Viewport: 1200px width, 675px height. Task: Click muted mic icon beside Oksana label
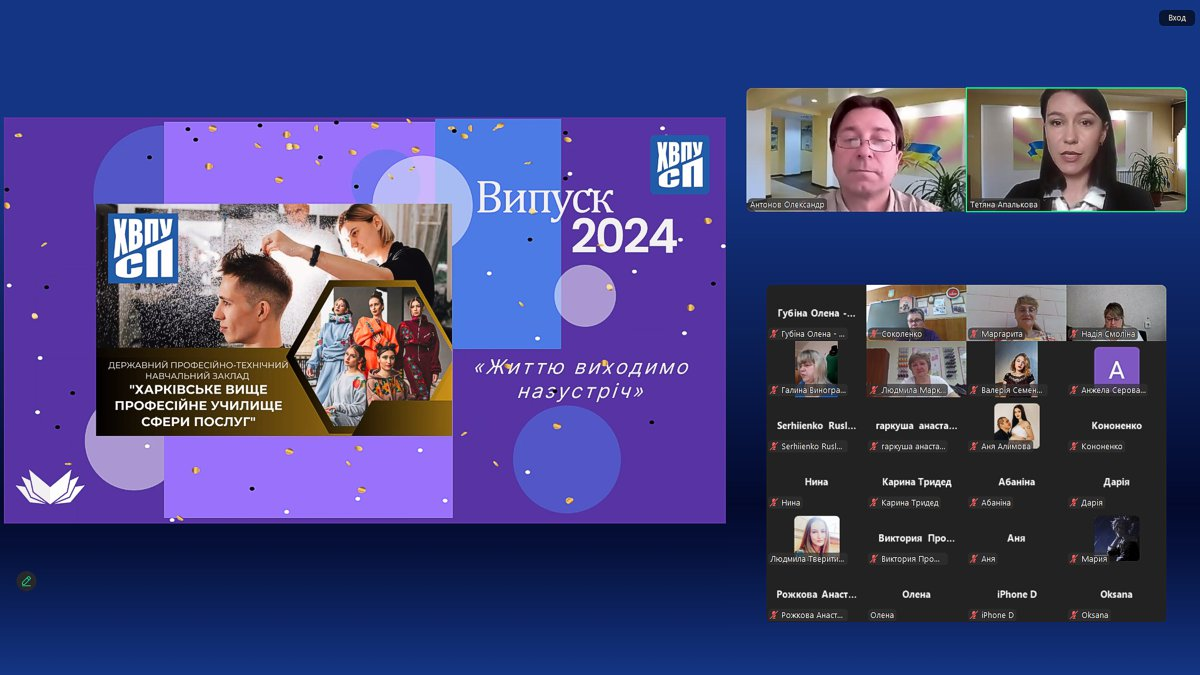pyautogui.click(x=1074, y=615)
